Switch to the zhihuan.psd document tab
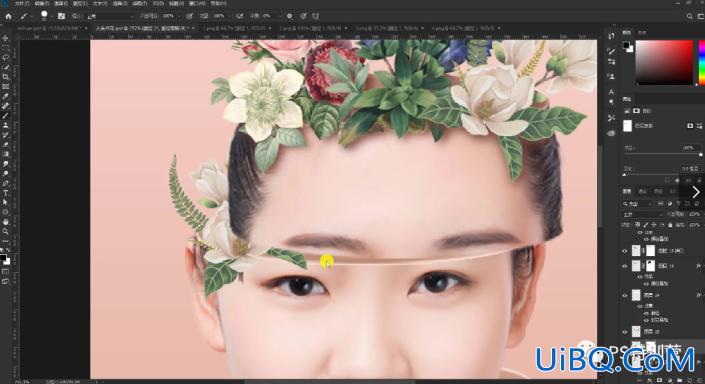Image resolution: width=705 pixels, height=384 pixels. (x=47, y=28)
